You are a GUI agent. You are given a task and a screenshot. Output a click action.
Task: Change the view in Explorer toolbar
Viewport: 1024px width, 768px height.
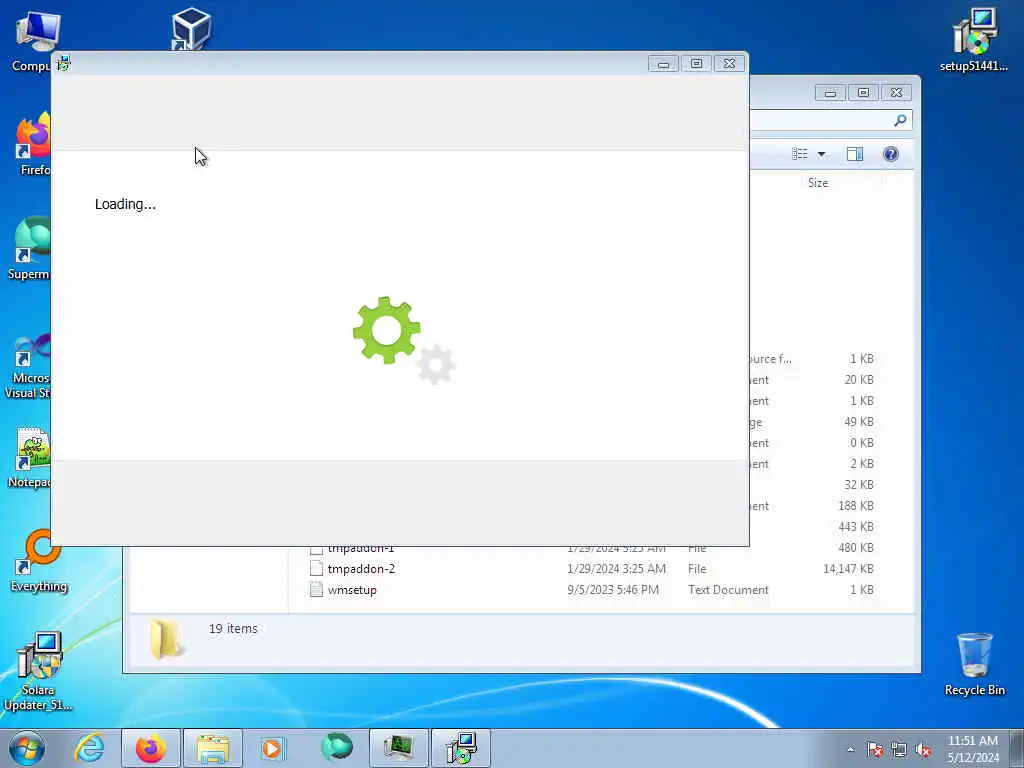pos(800,154)
